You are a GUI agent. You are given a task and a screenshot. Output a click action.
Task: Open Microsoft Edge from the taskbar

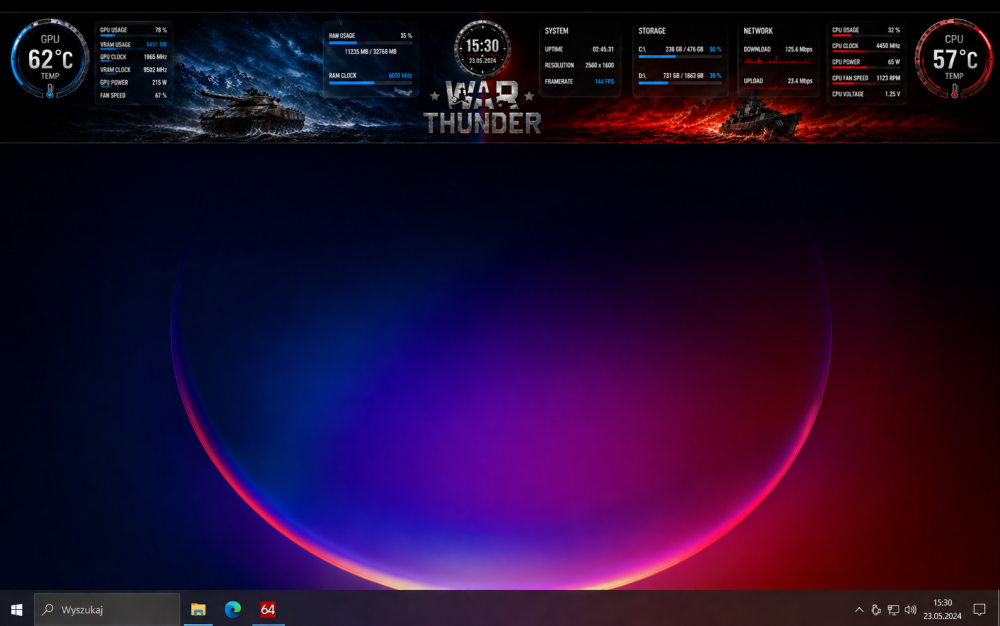[233, 609]
